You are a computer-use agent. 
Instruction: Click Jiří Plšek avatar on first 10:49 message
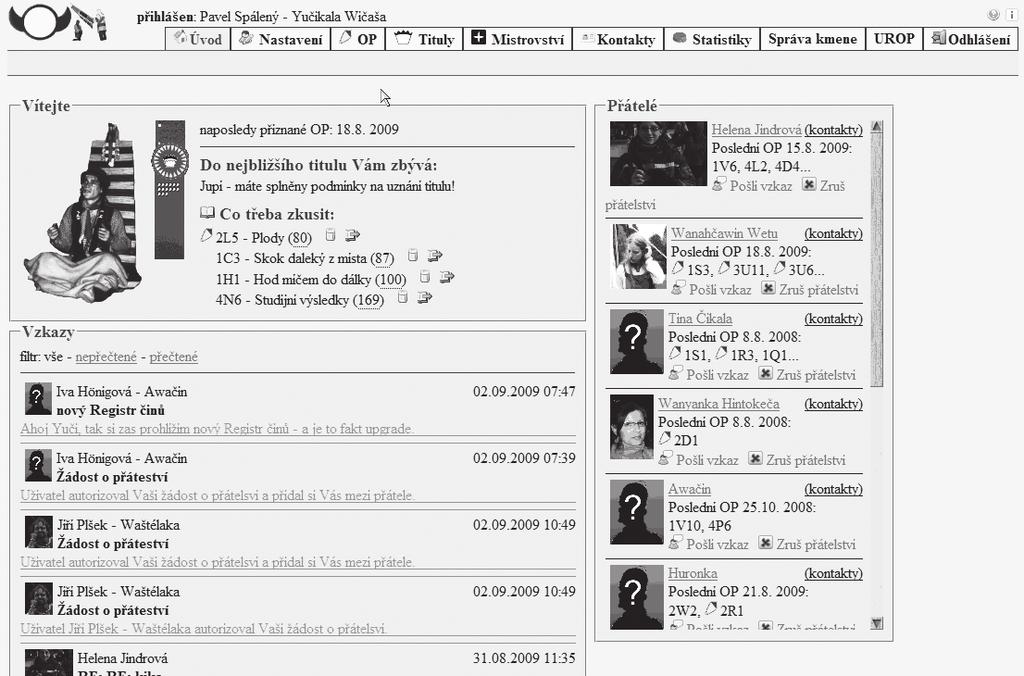pos(39,532)
